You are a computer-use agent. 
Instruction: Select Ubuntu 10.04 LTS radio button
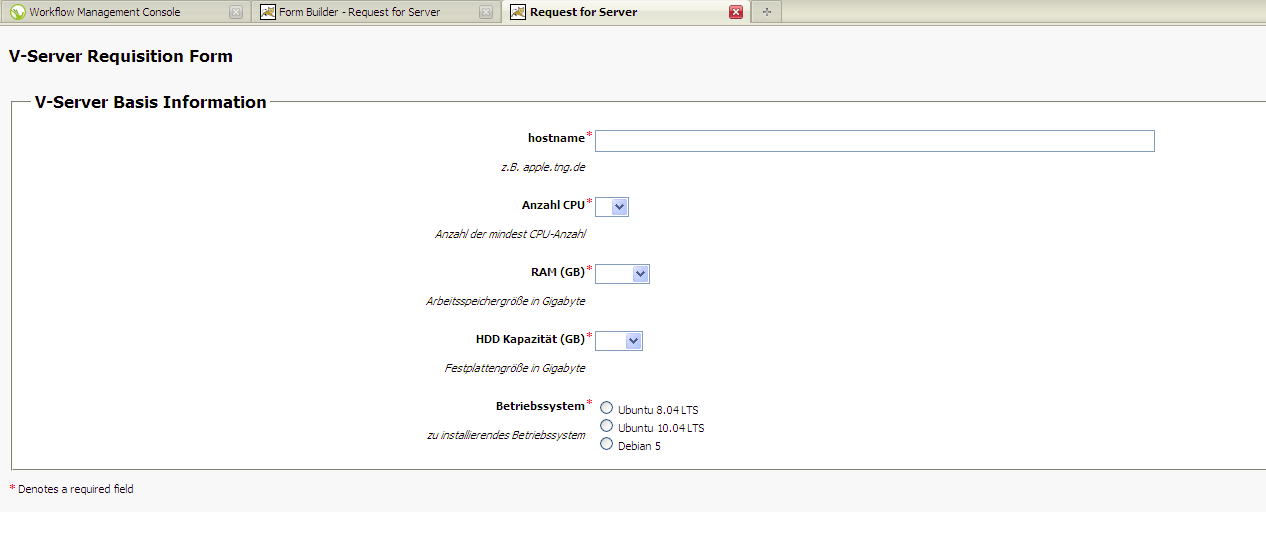[606, 426]
